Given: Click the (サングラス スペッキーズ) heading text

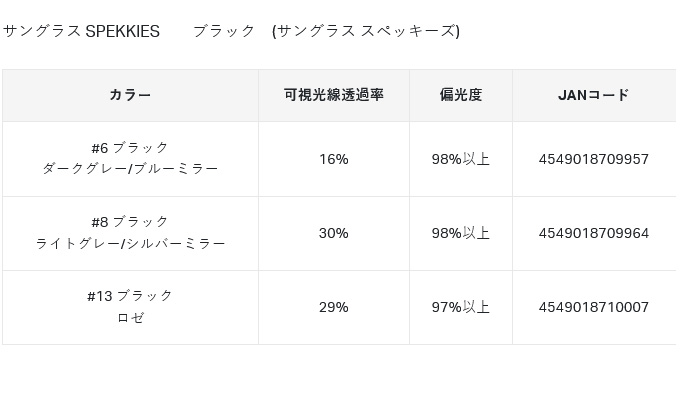Looking at the screenshot, I should click(365, 31).
